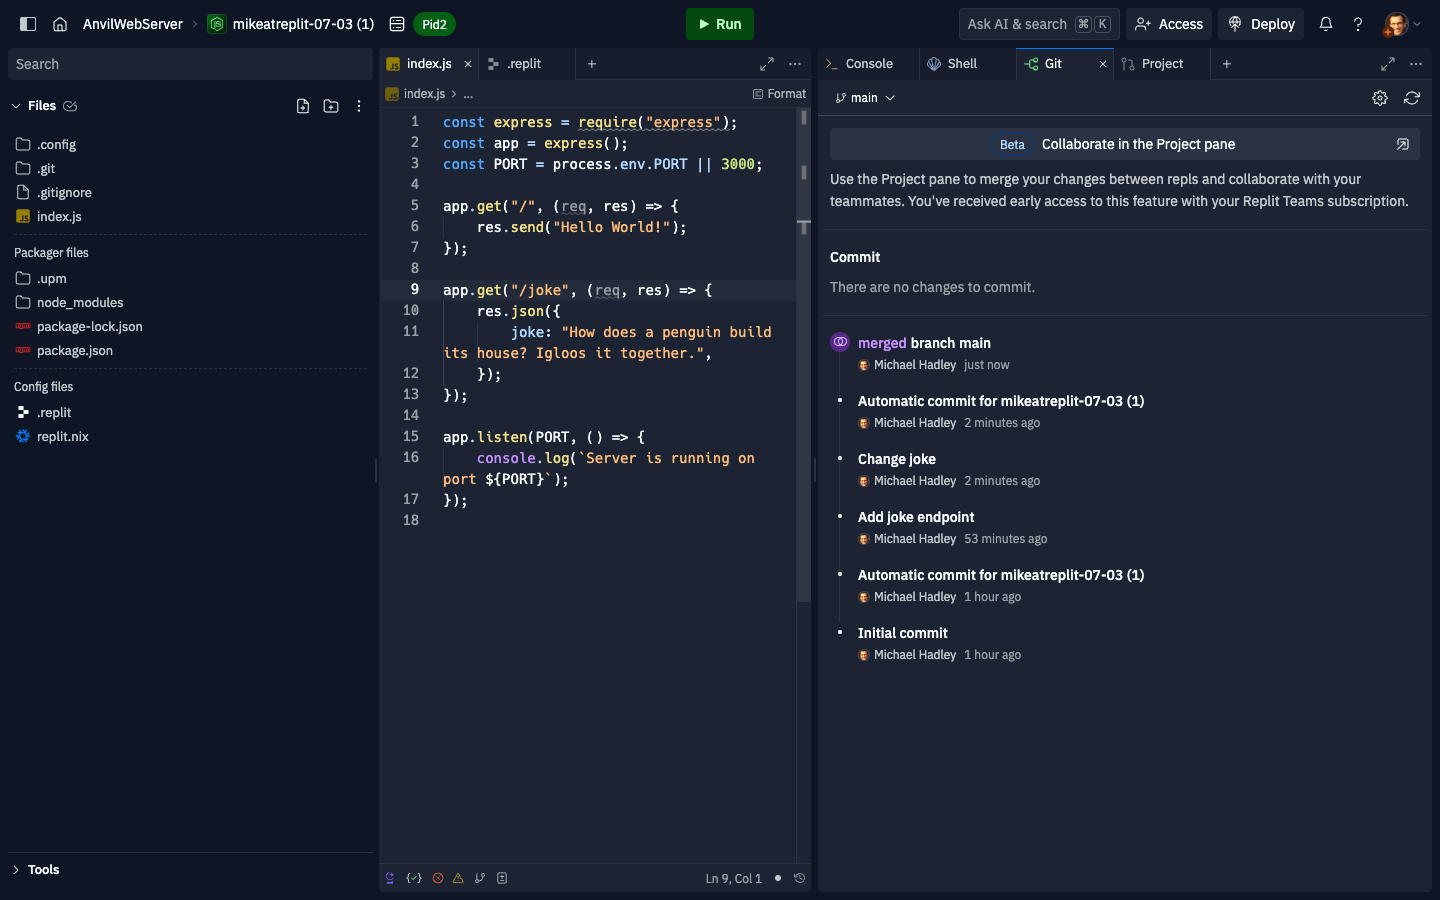Open editor pane three-dot menu
The height and width of the screenshot is (900, 1440).
point(795,64)
